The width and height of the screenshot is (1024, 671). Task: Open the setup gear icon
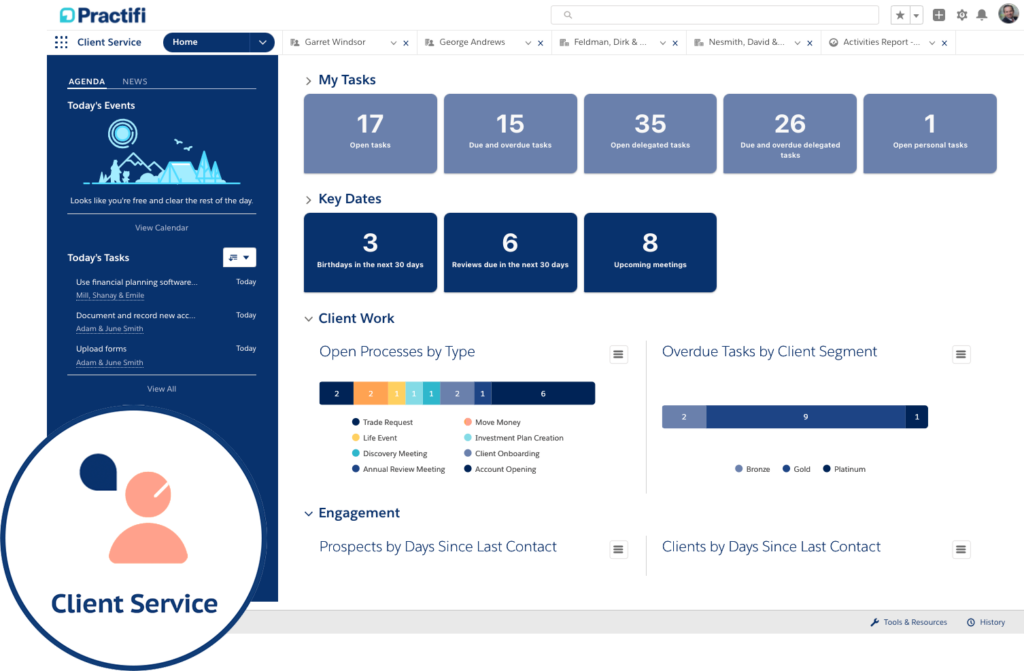(961, 14)
